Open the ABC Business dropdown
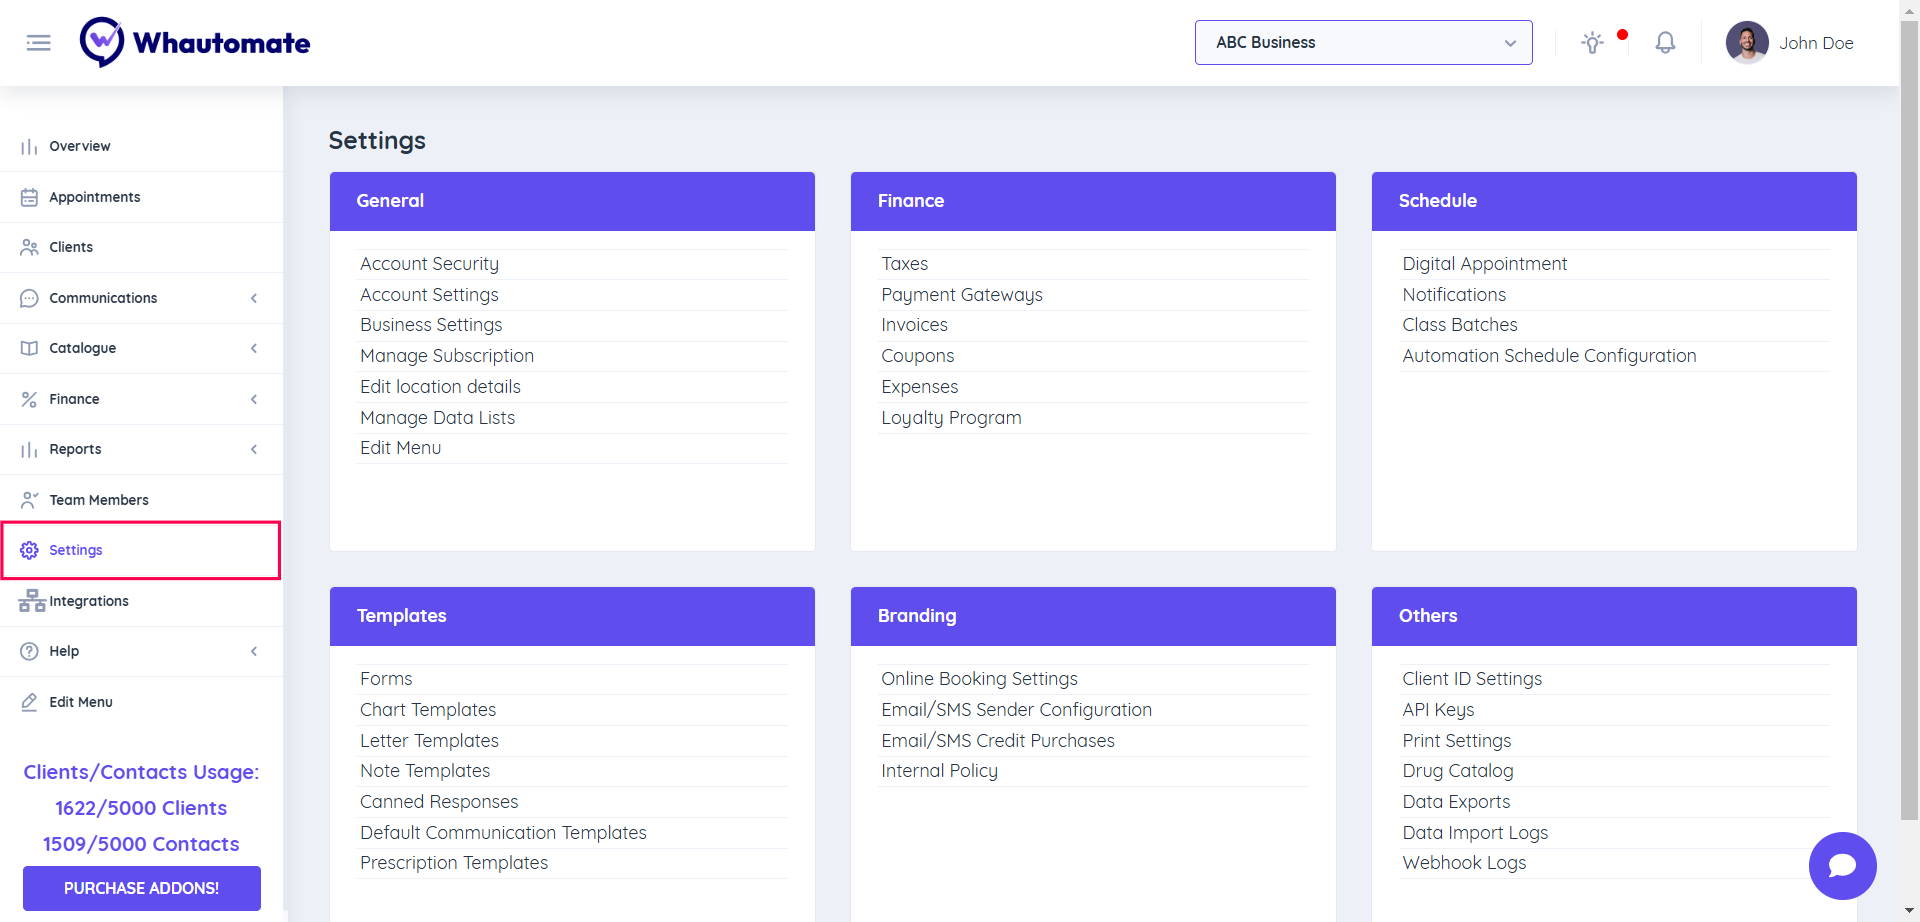The width and height of the screenshot is (1920, 922). 1363,43
